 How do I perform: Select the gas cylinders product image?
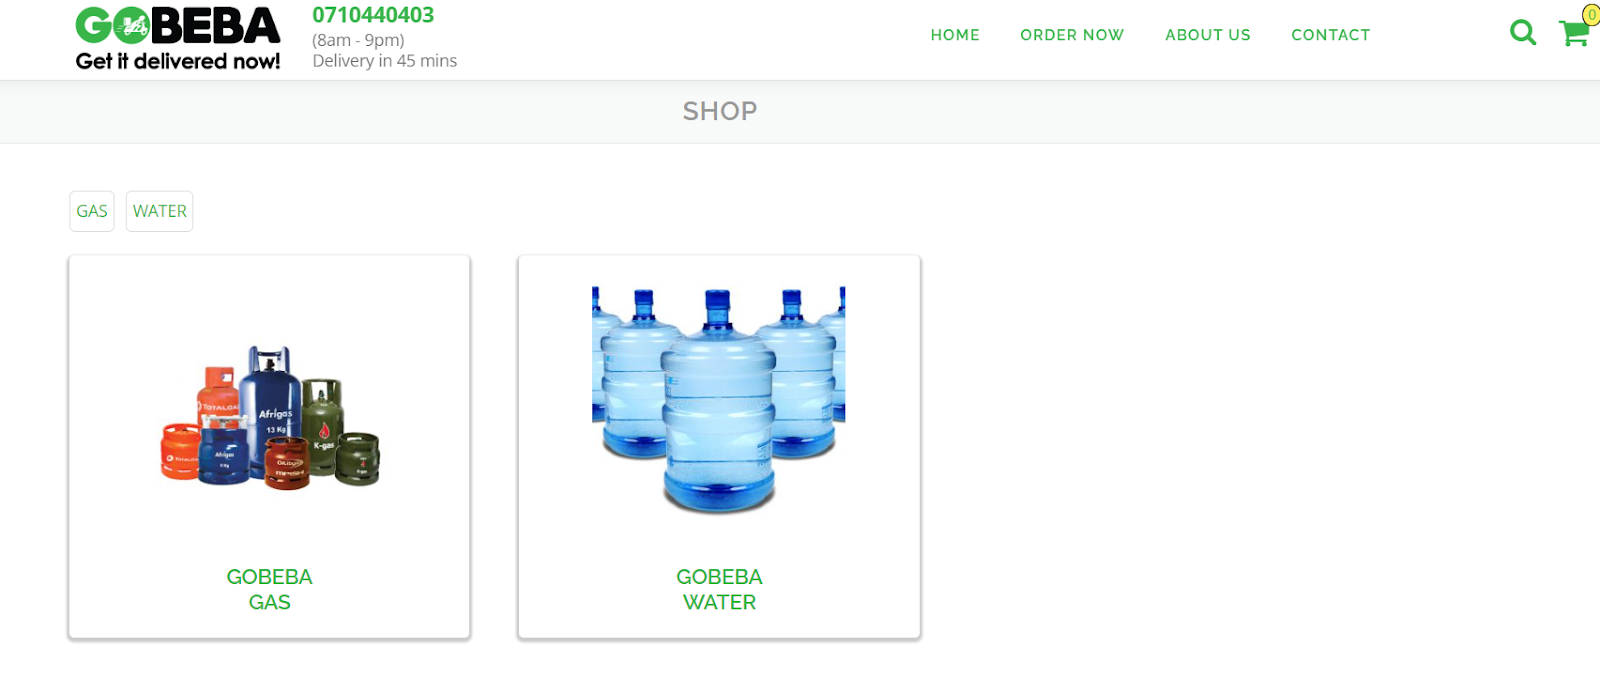[270, 418]
